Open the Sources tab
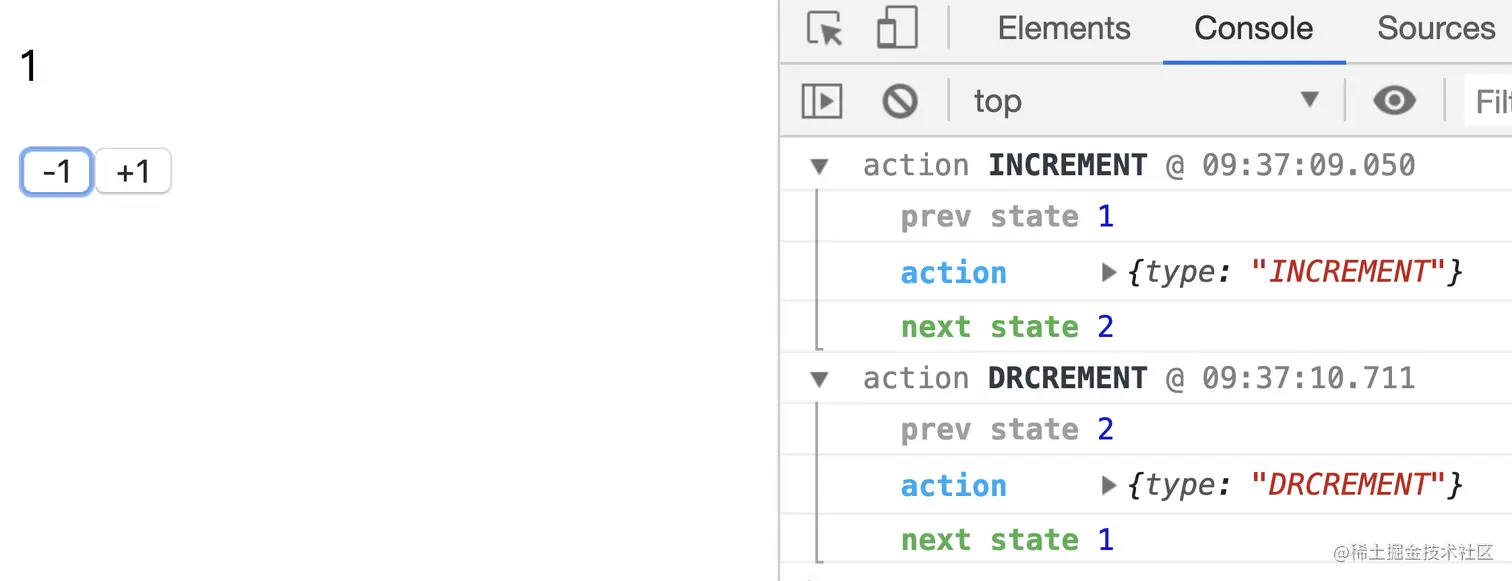 pyautogui.click(x=1436, y=28)
